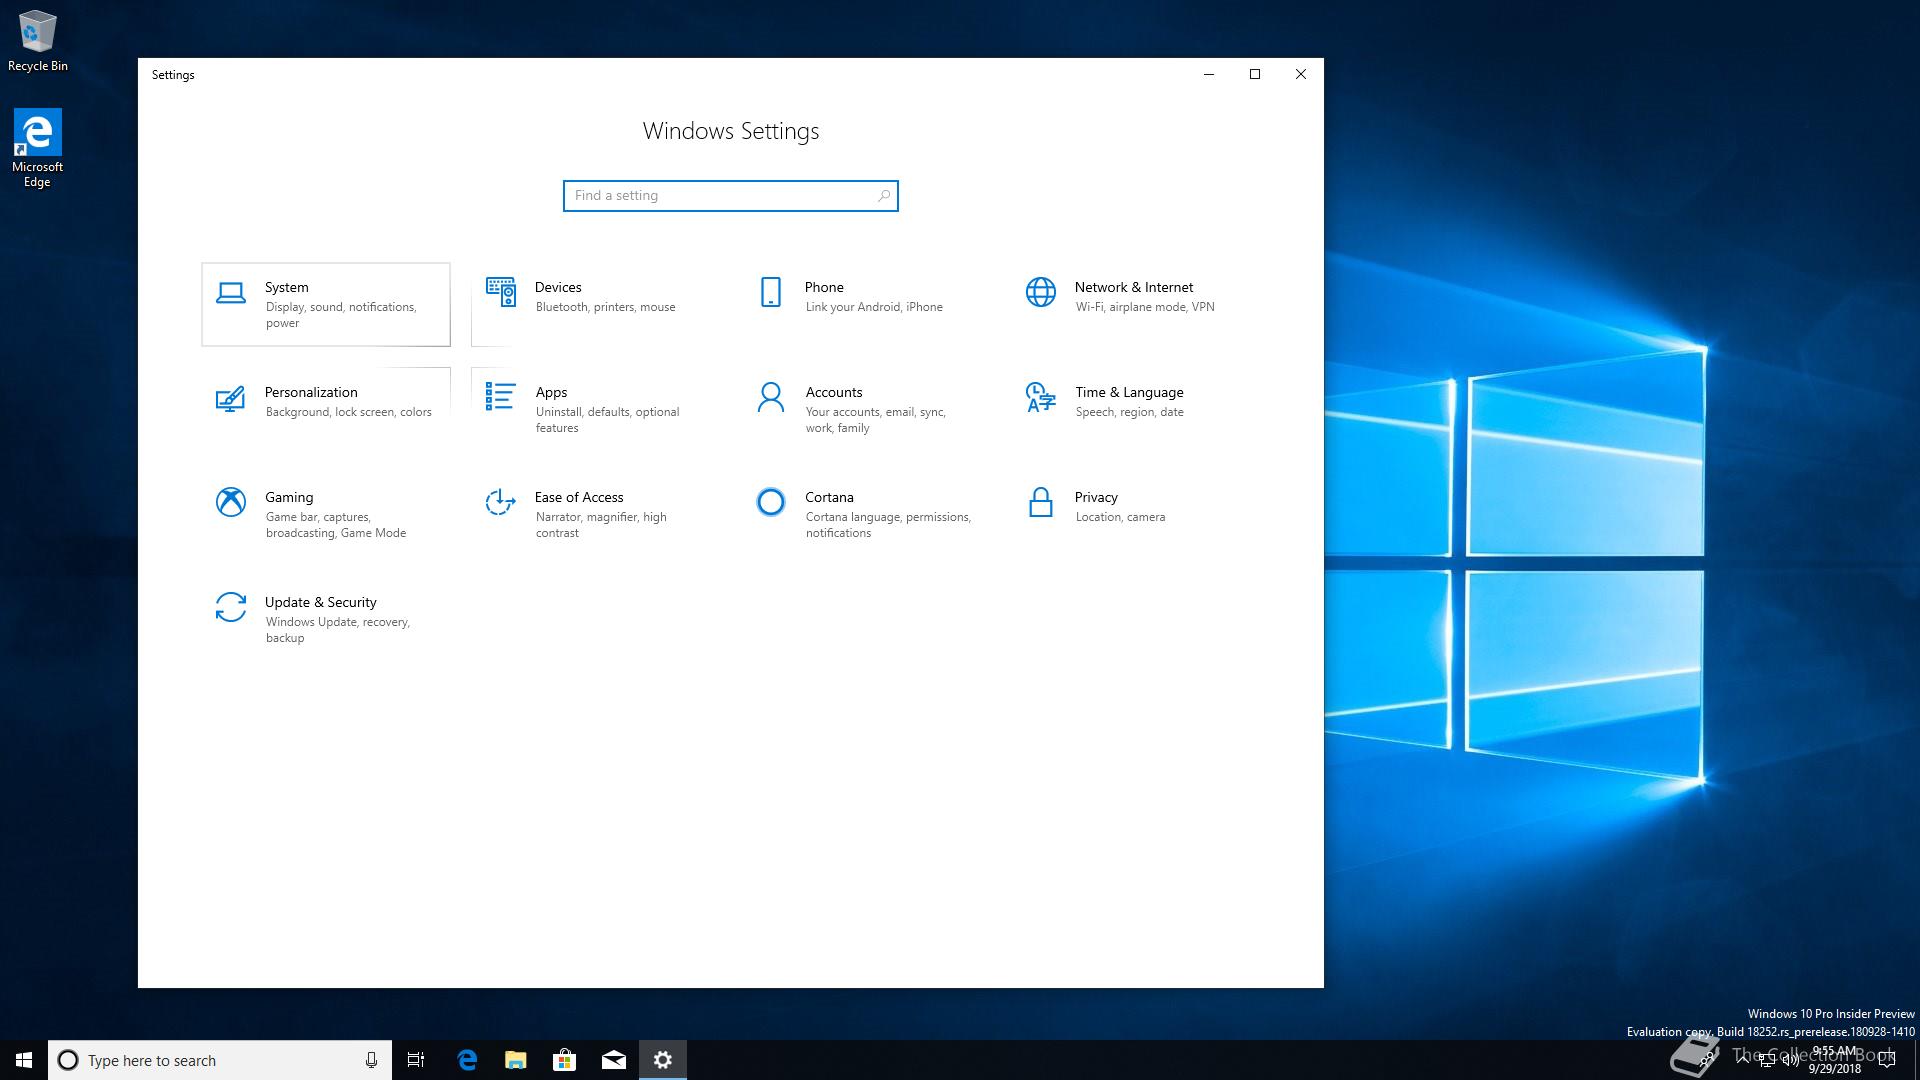This screenshot has height=1080, width=1920.
Task: Click the 'Your accounts, email, sync' description
Action: coord(876,420)
